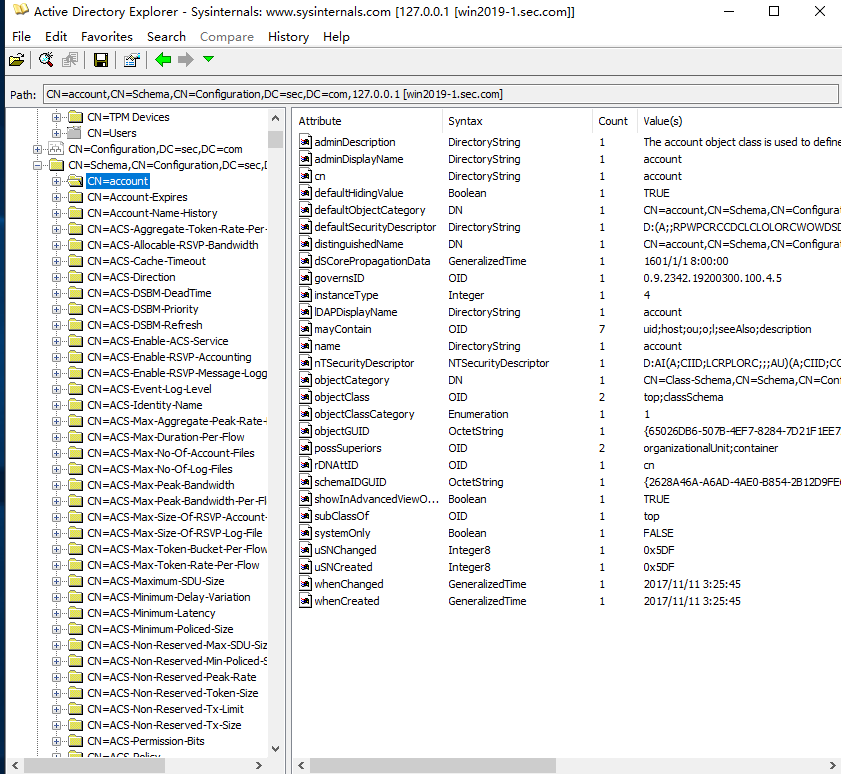Collapse the CN=Schema tree node
Viewport: 842px width, 774px height.
pyautogui.click(x=38, y=165)
